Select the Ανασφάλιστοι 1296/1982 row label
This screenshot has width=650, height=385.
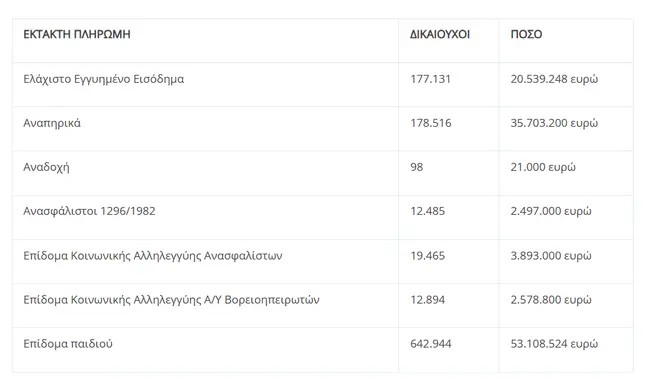point(89,211)
